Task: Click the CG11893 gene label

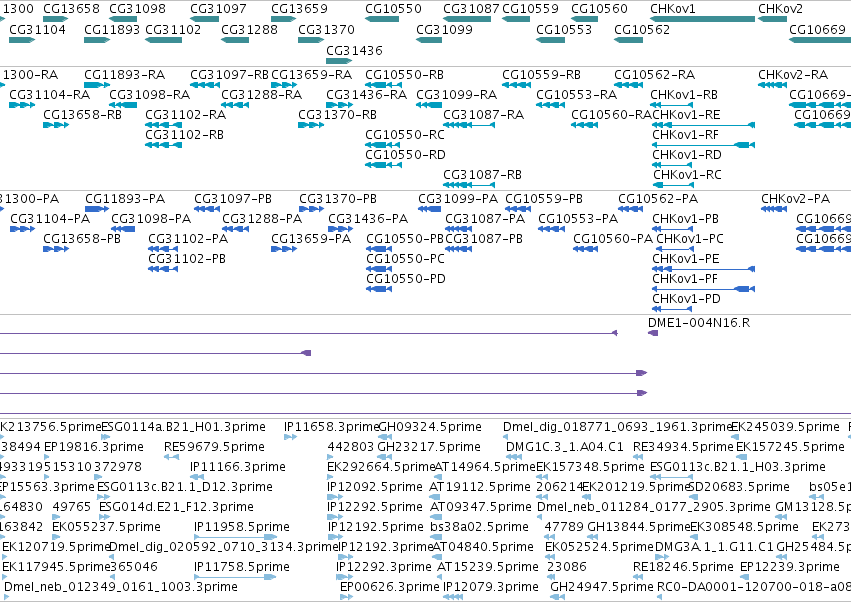Action: click(x=112, y=29)
